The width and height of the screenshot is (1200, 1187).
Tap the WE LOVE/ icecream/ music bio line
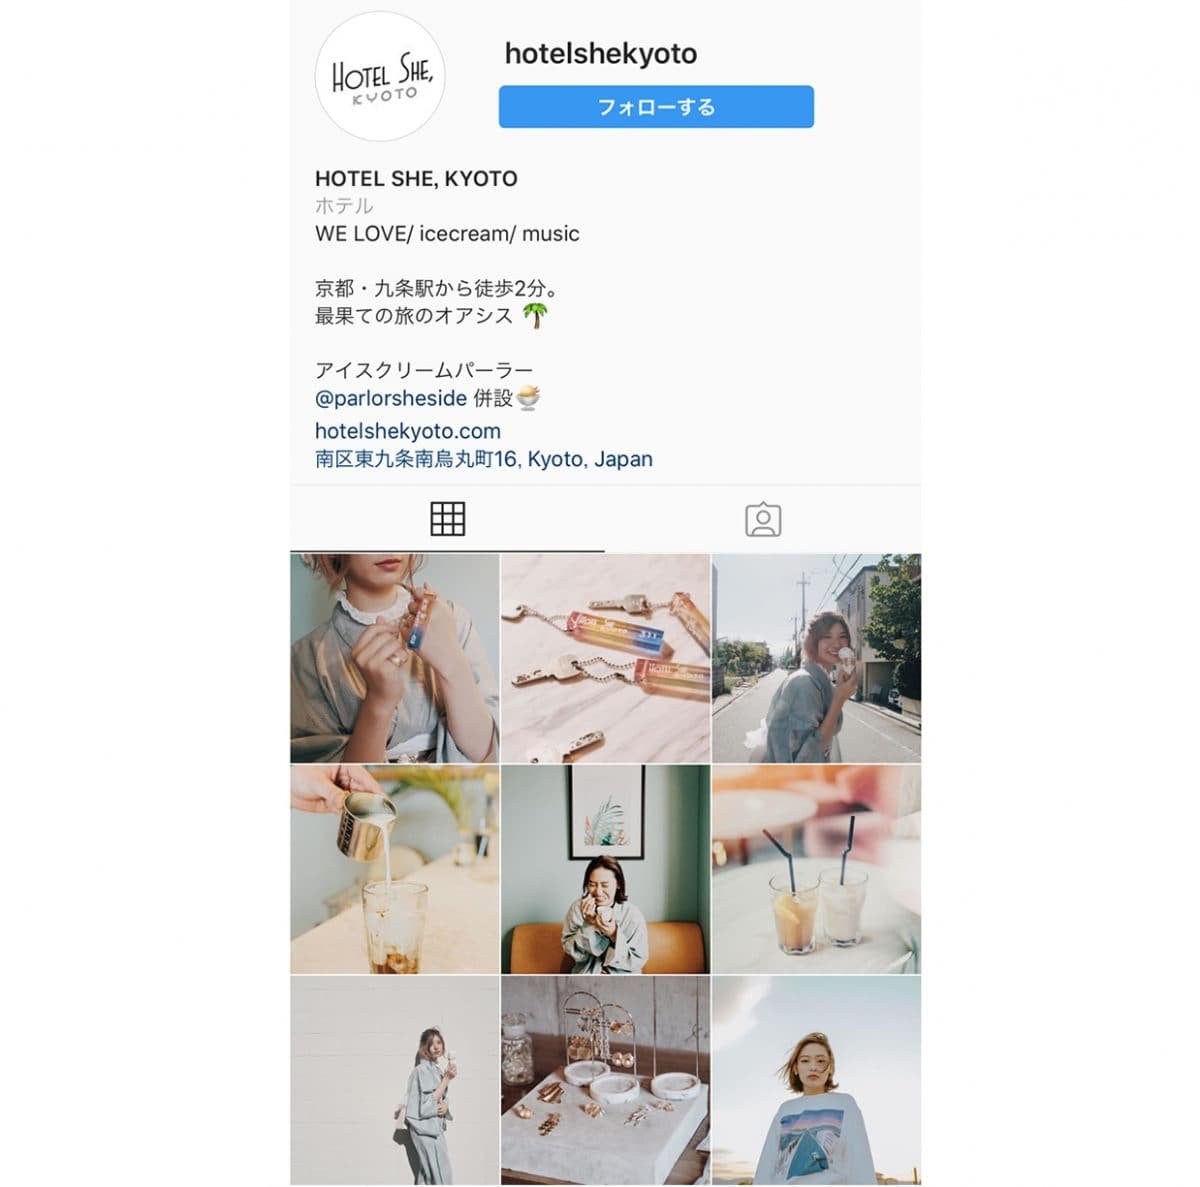click(447, 234)
